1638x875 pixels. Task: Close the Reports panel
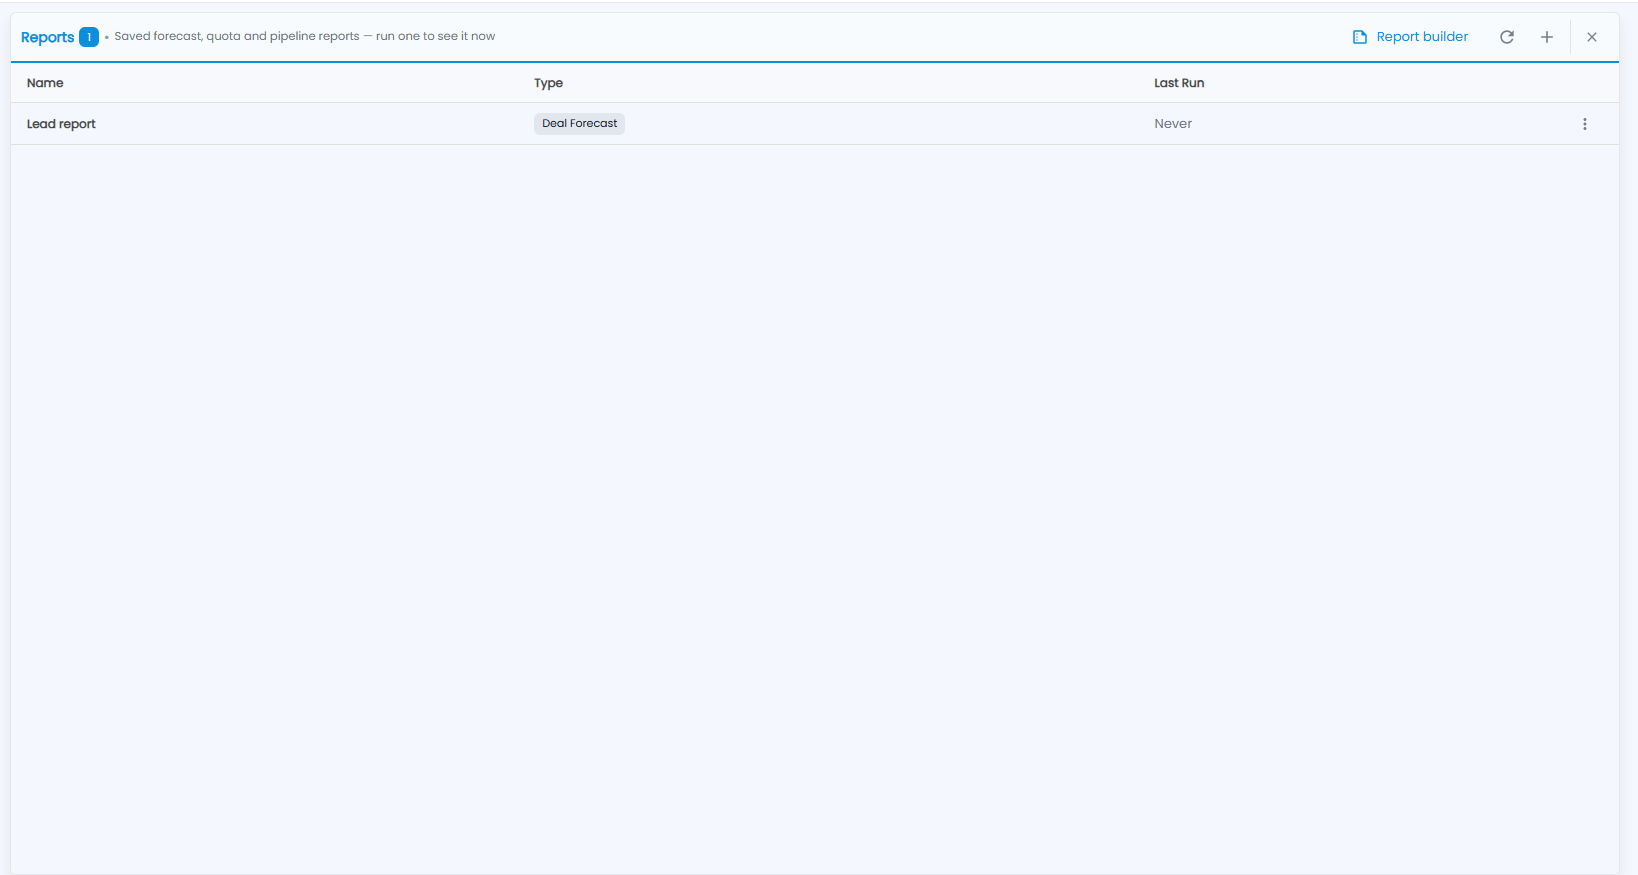1592,37
